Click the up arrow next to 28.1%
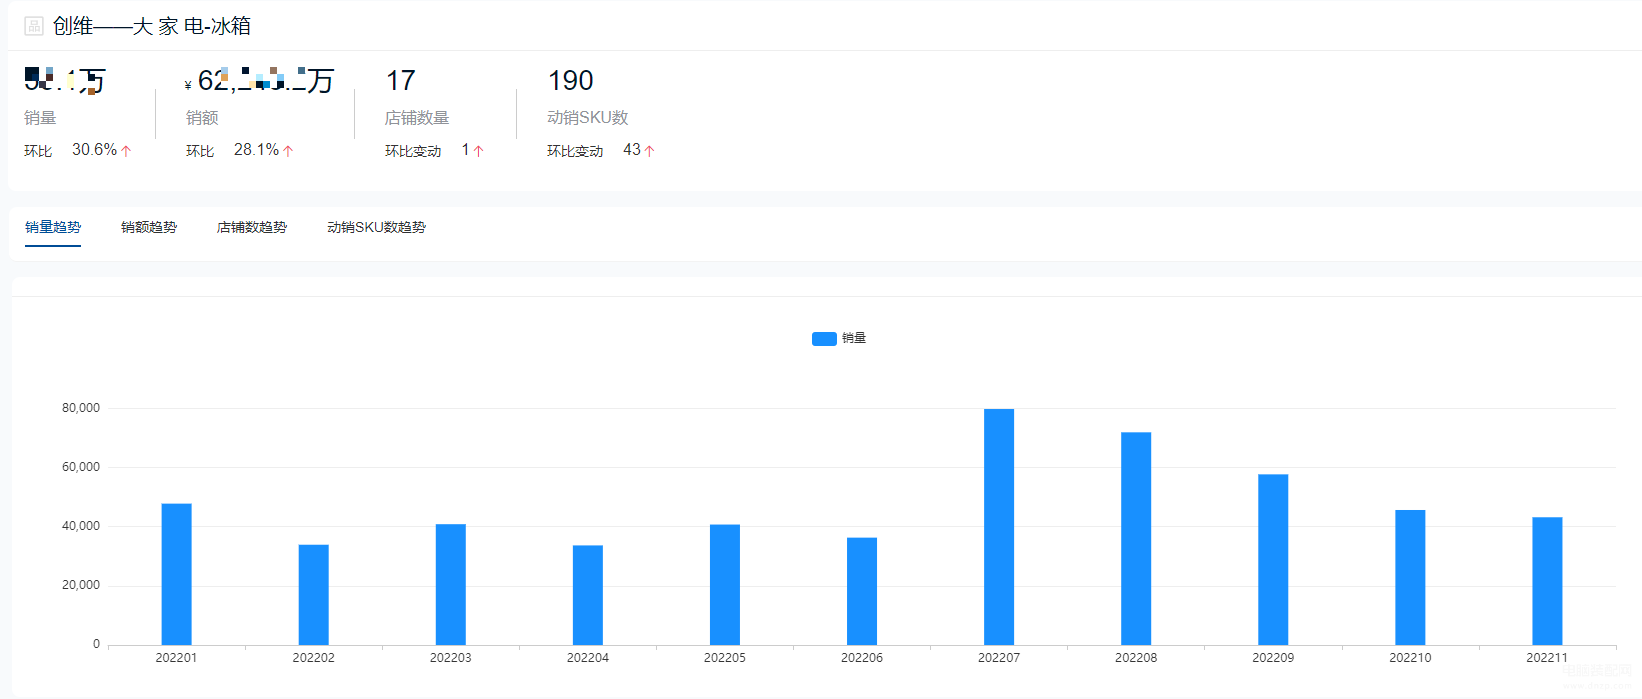The image size is (1642, 699). (x=288, y=151)
